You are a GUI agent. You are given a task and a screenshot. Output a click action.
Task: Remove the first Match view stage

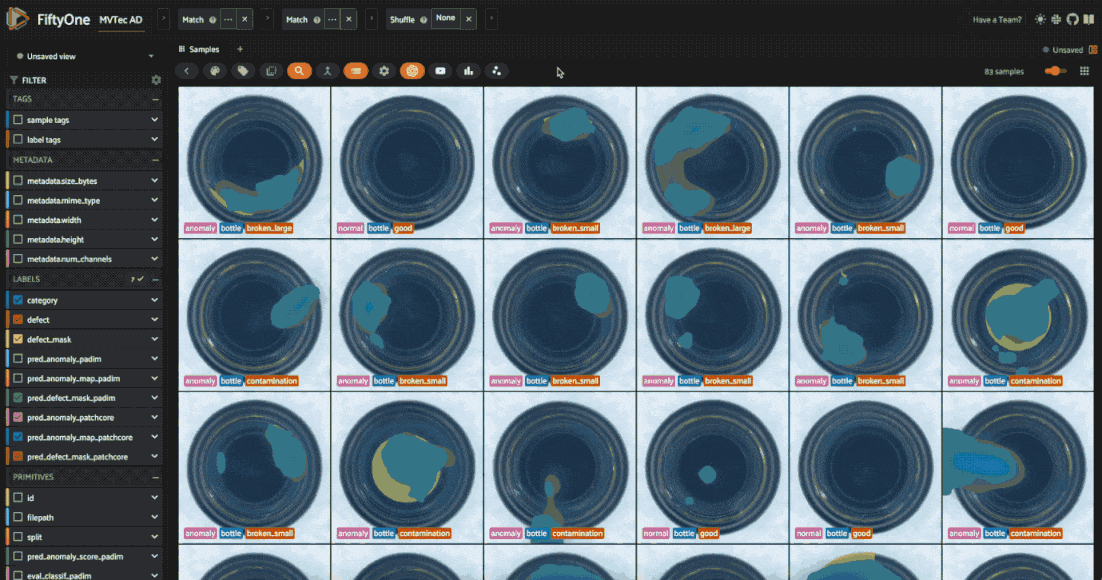(245, 20)
